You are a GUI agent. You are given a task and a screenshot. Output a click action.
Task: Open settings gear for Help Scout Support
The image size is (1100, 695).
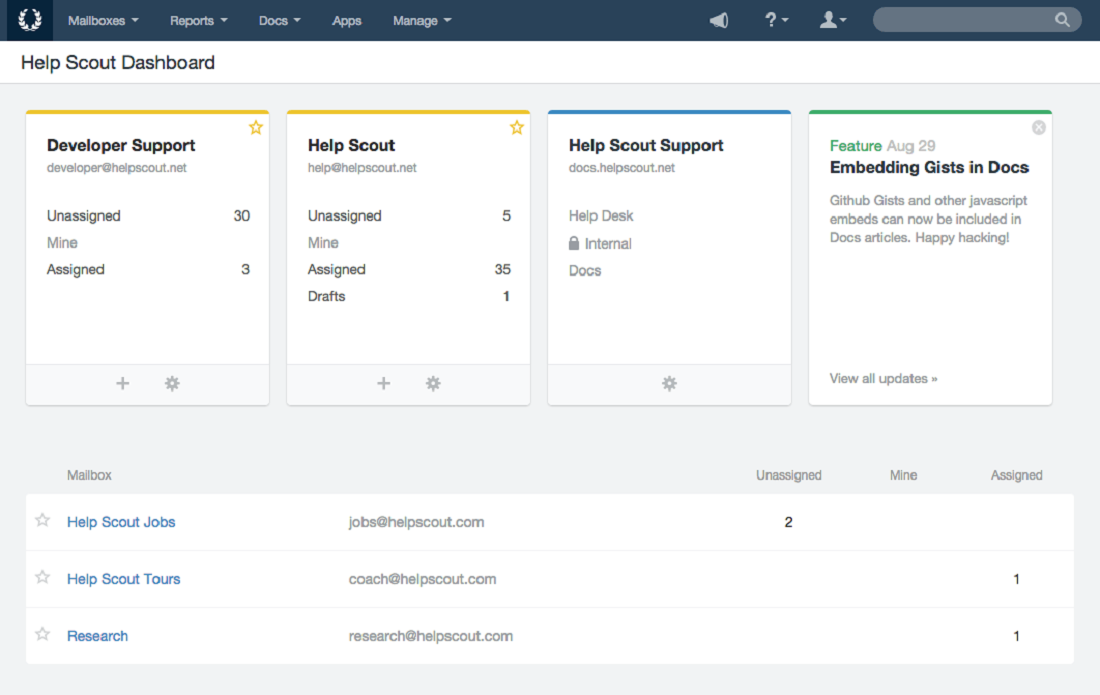[668, 383]
